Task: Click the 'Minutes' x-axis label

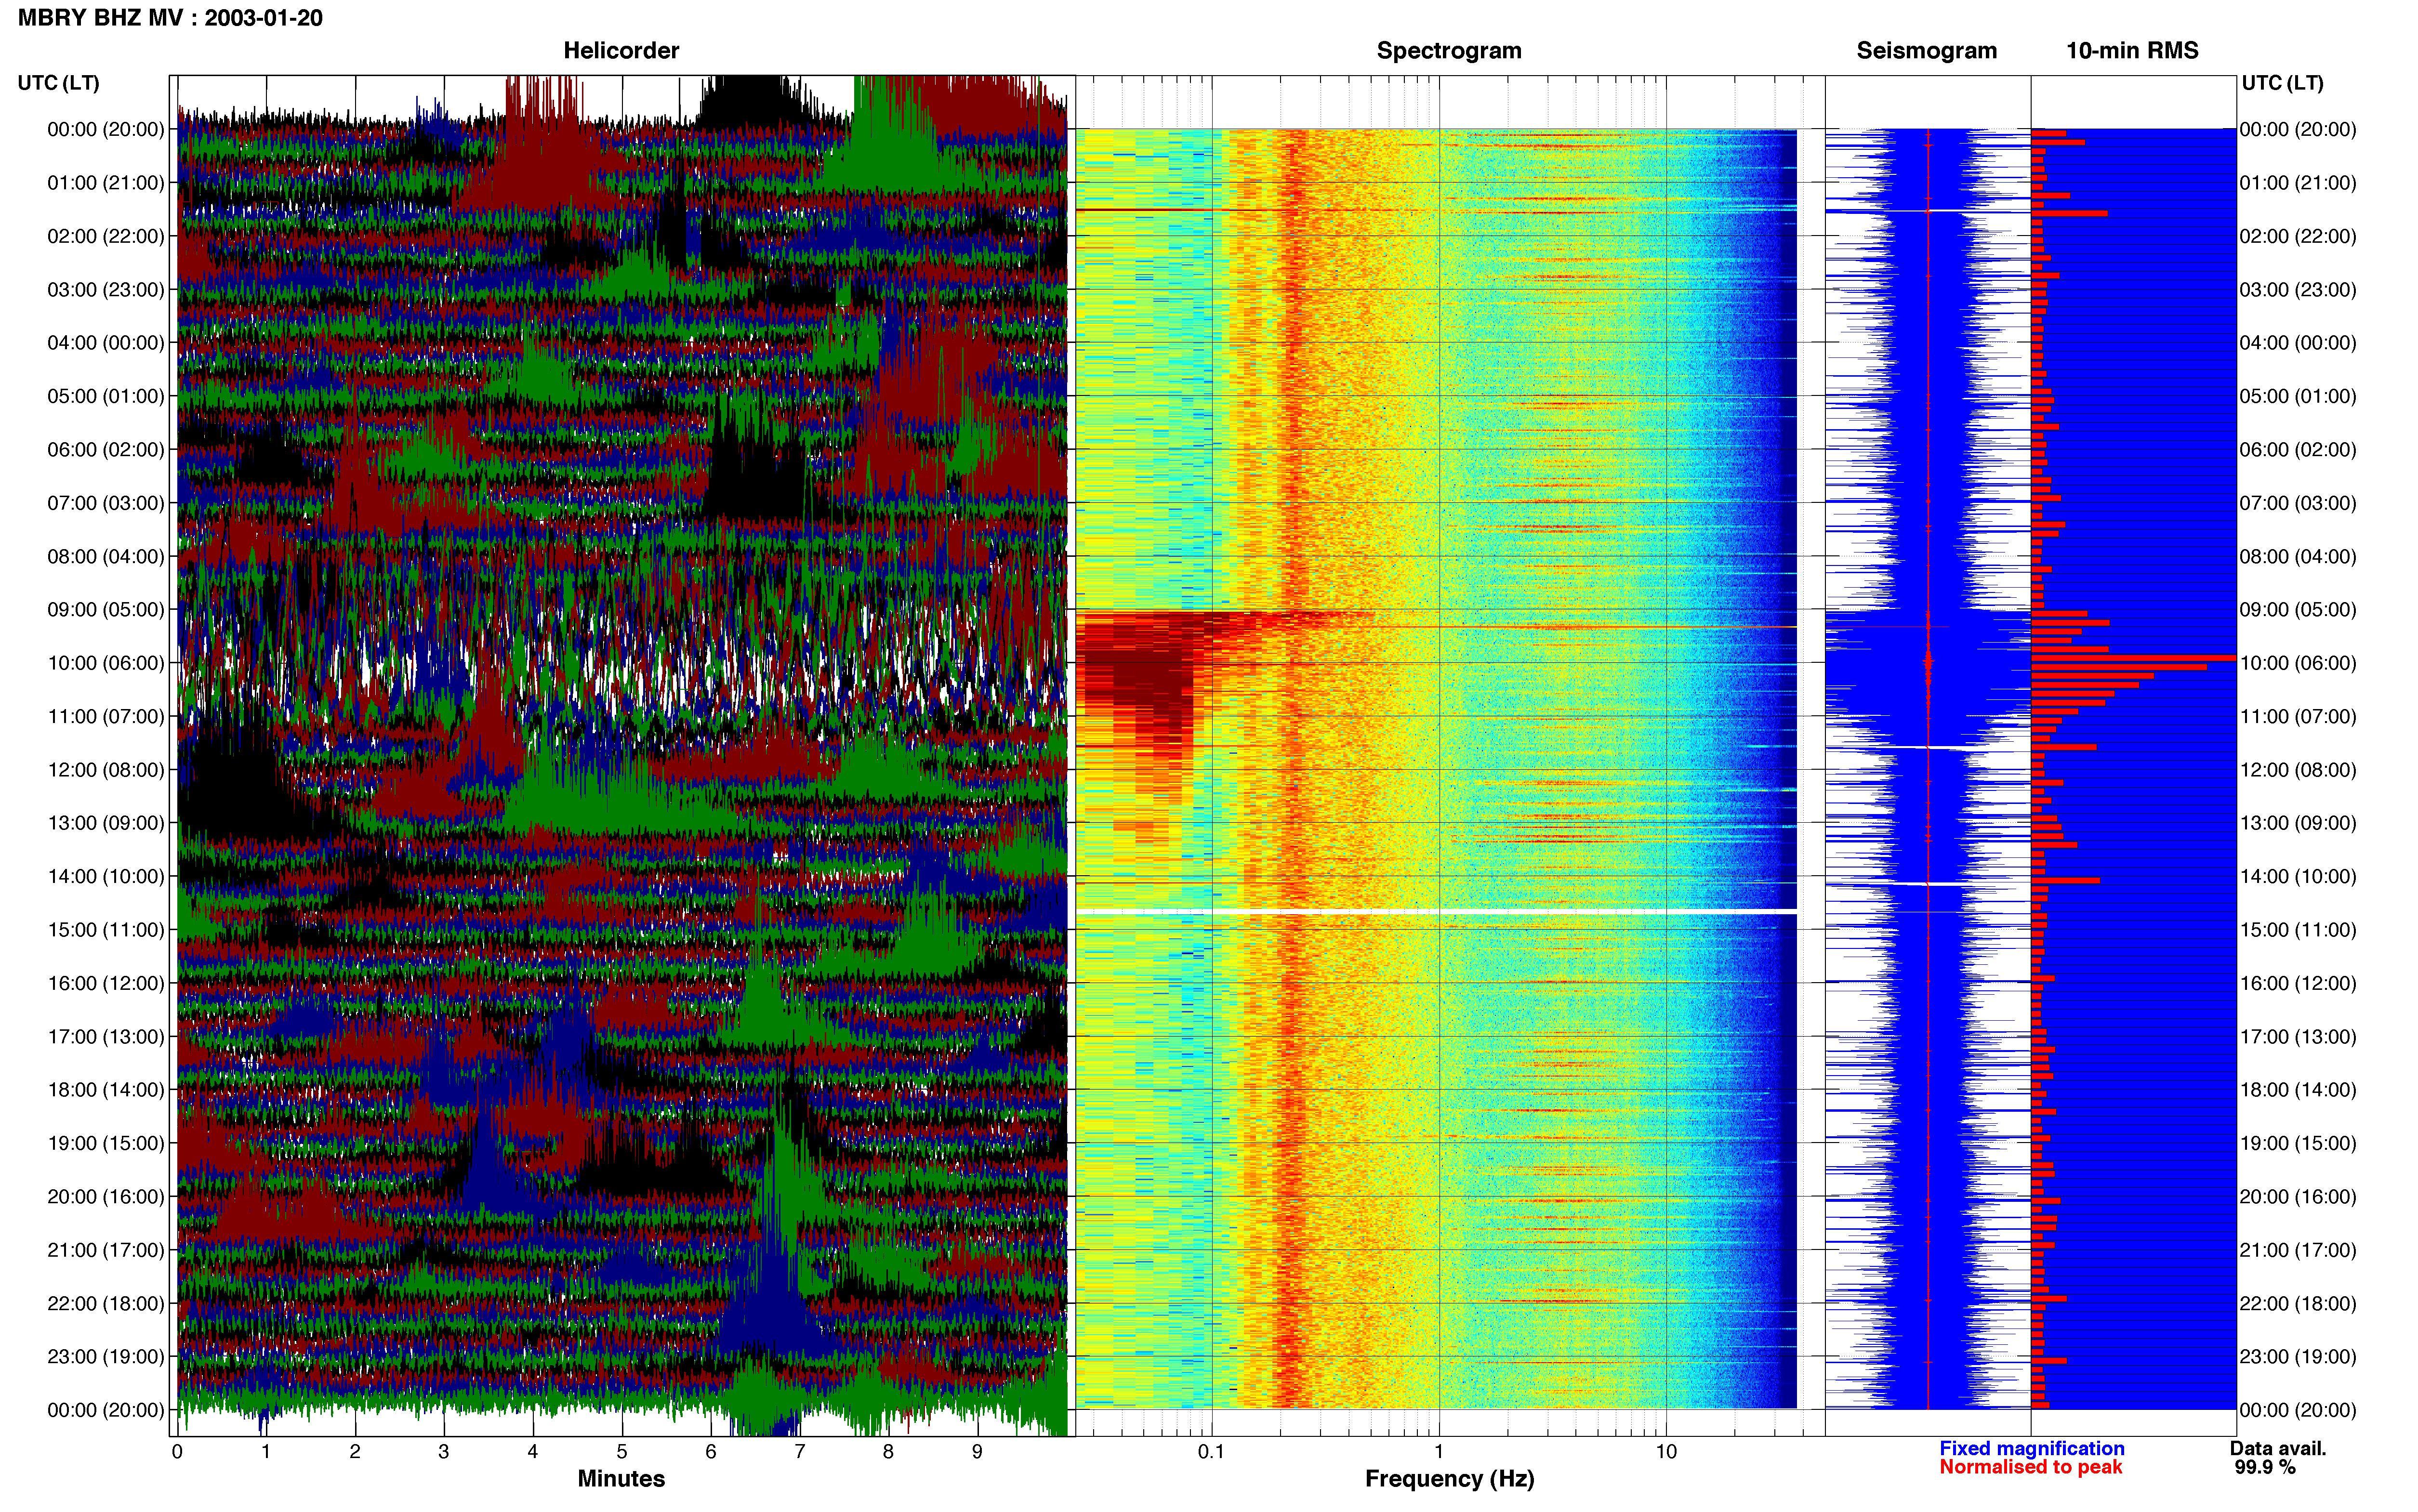Action: pos(621,1478)
